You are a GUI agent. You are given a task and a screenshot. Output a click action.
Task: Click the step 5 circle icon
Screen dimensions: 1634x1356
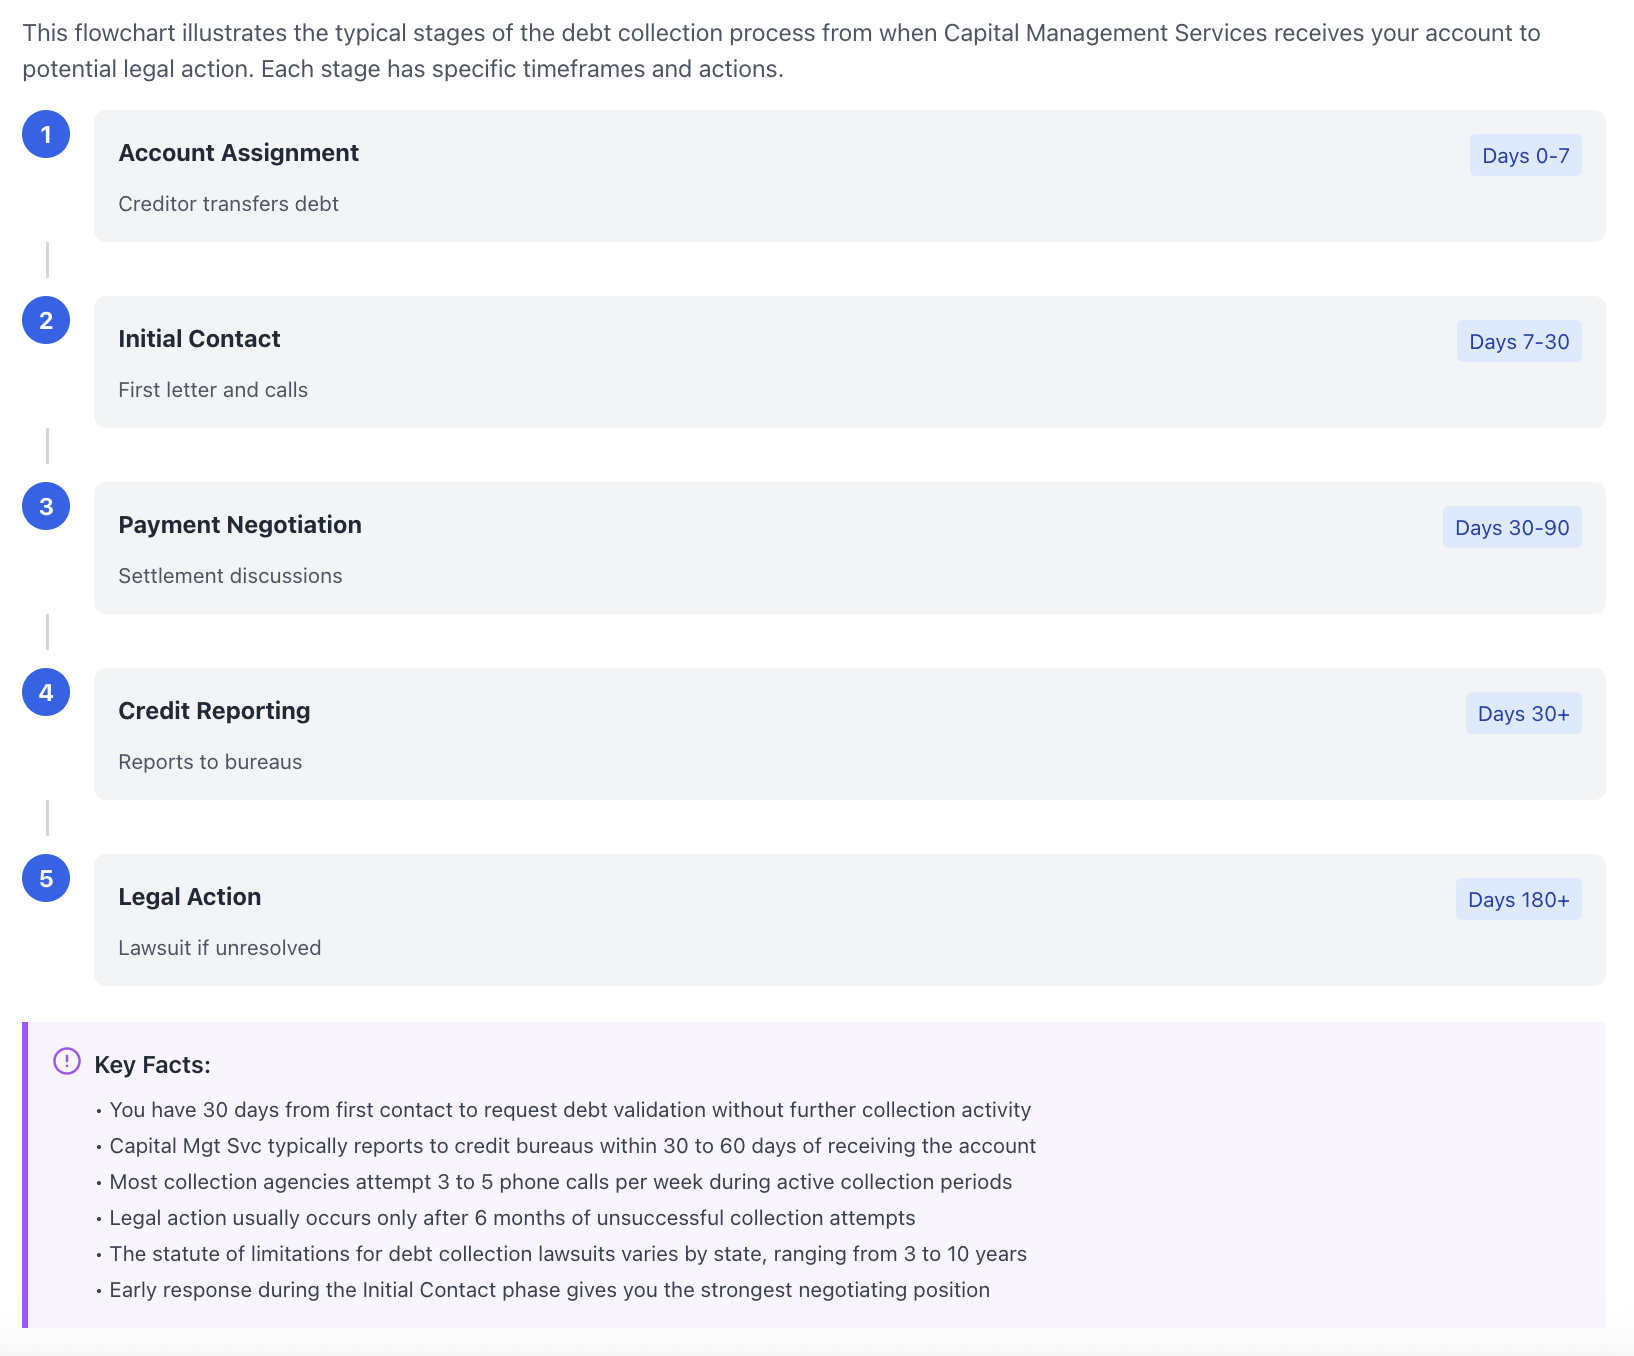point(46,878)
